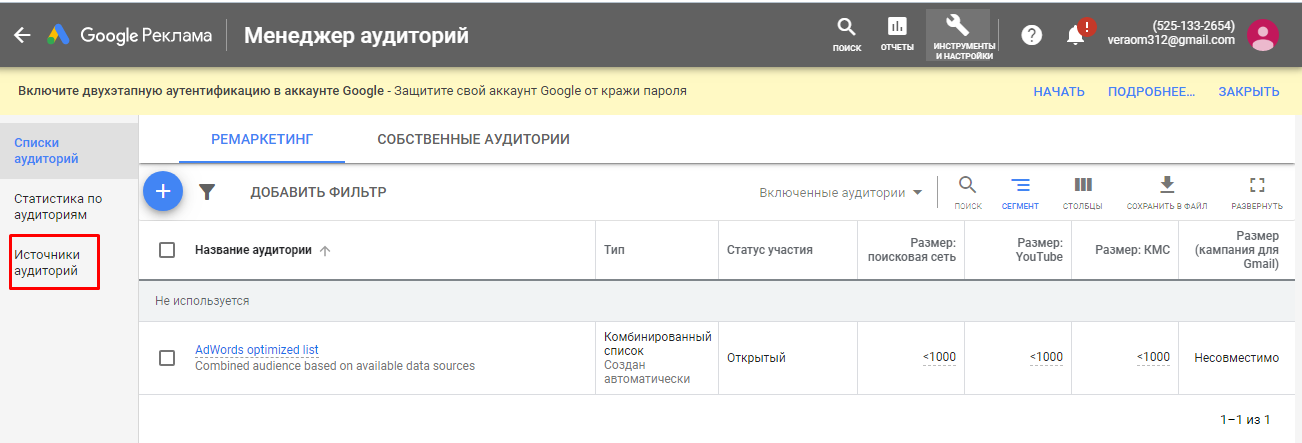Screen dimensions: 1302x443
Task: Open the help question mark icon
Action: [x=1031, y=35]
